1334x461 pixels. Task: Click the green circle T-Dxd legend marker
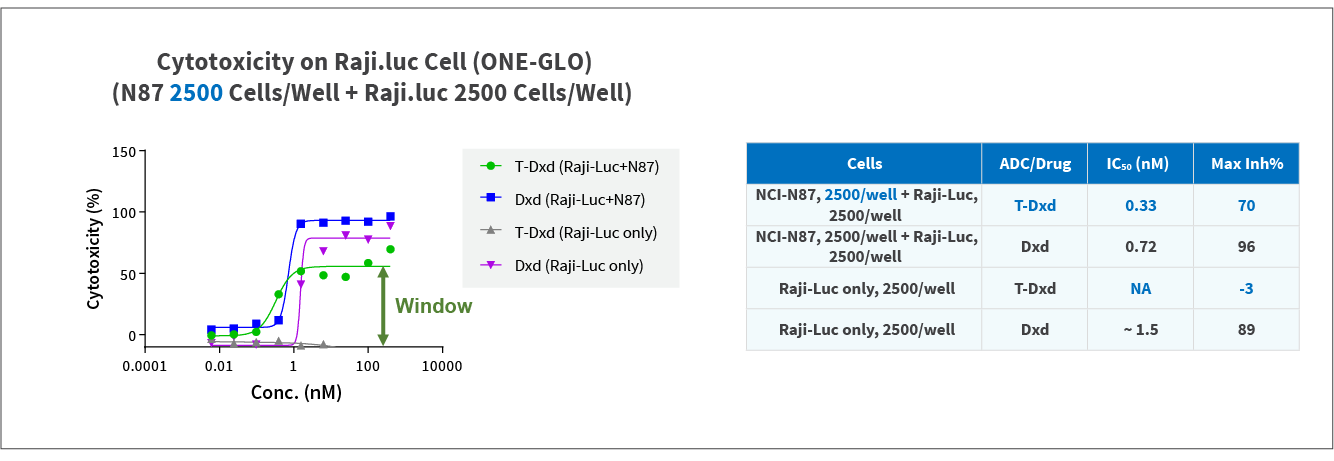(490, 166)
